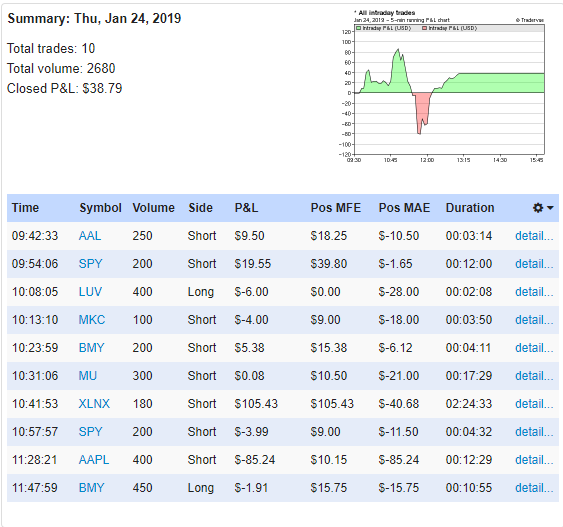Select the 09:42:33 time cell
This screenshot has width=563, height=527.
[35, 235]
